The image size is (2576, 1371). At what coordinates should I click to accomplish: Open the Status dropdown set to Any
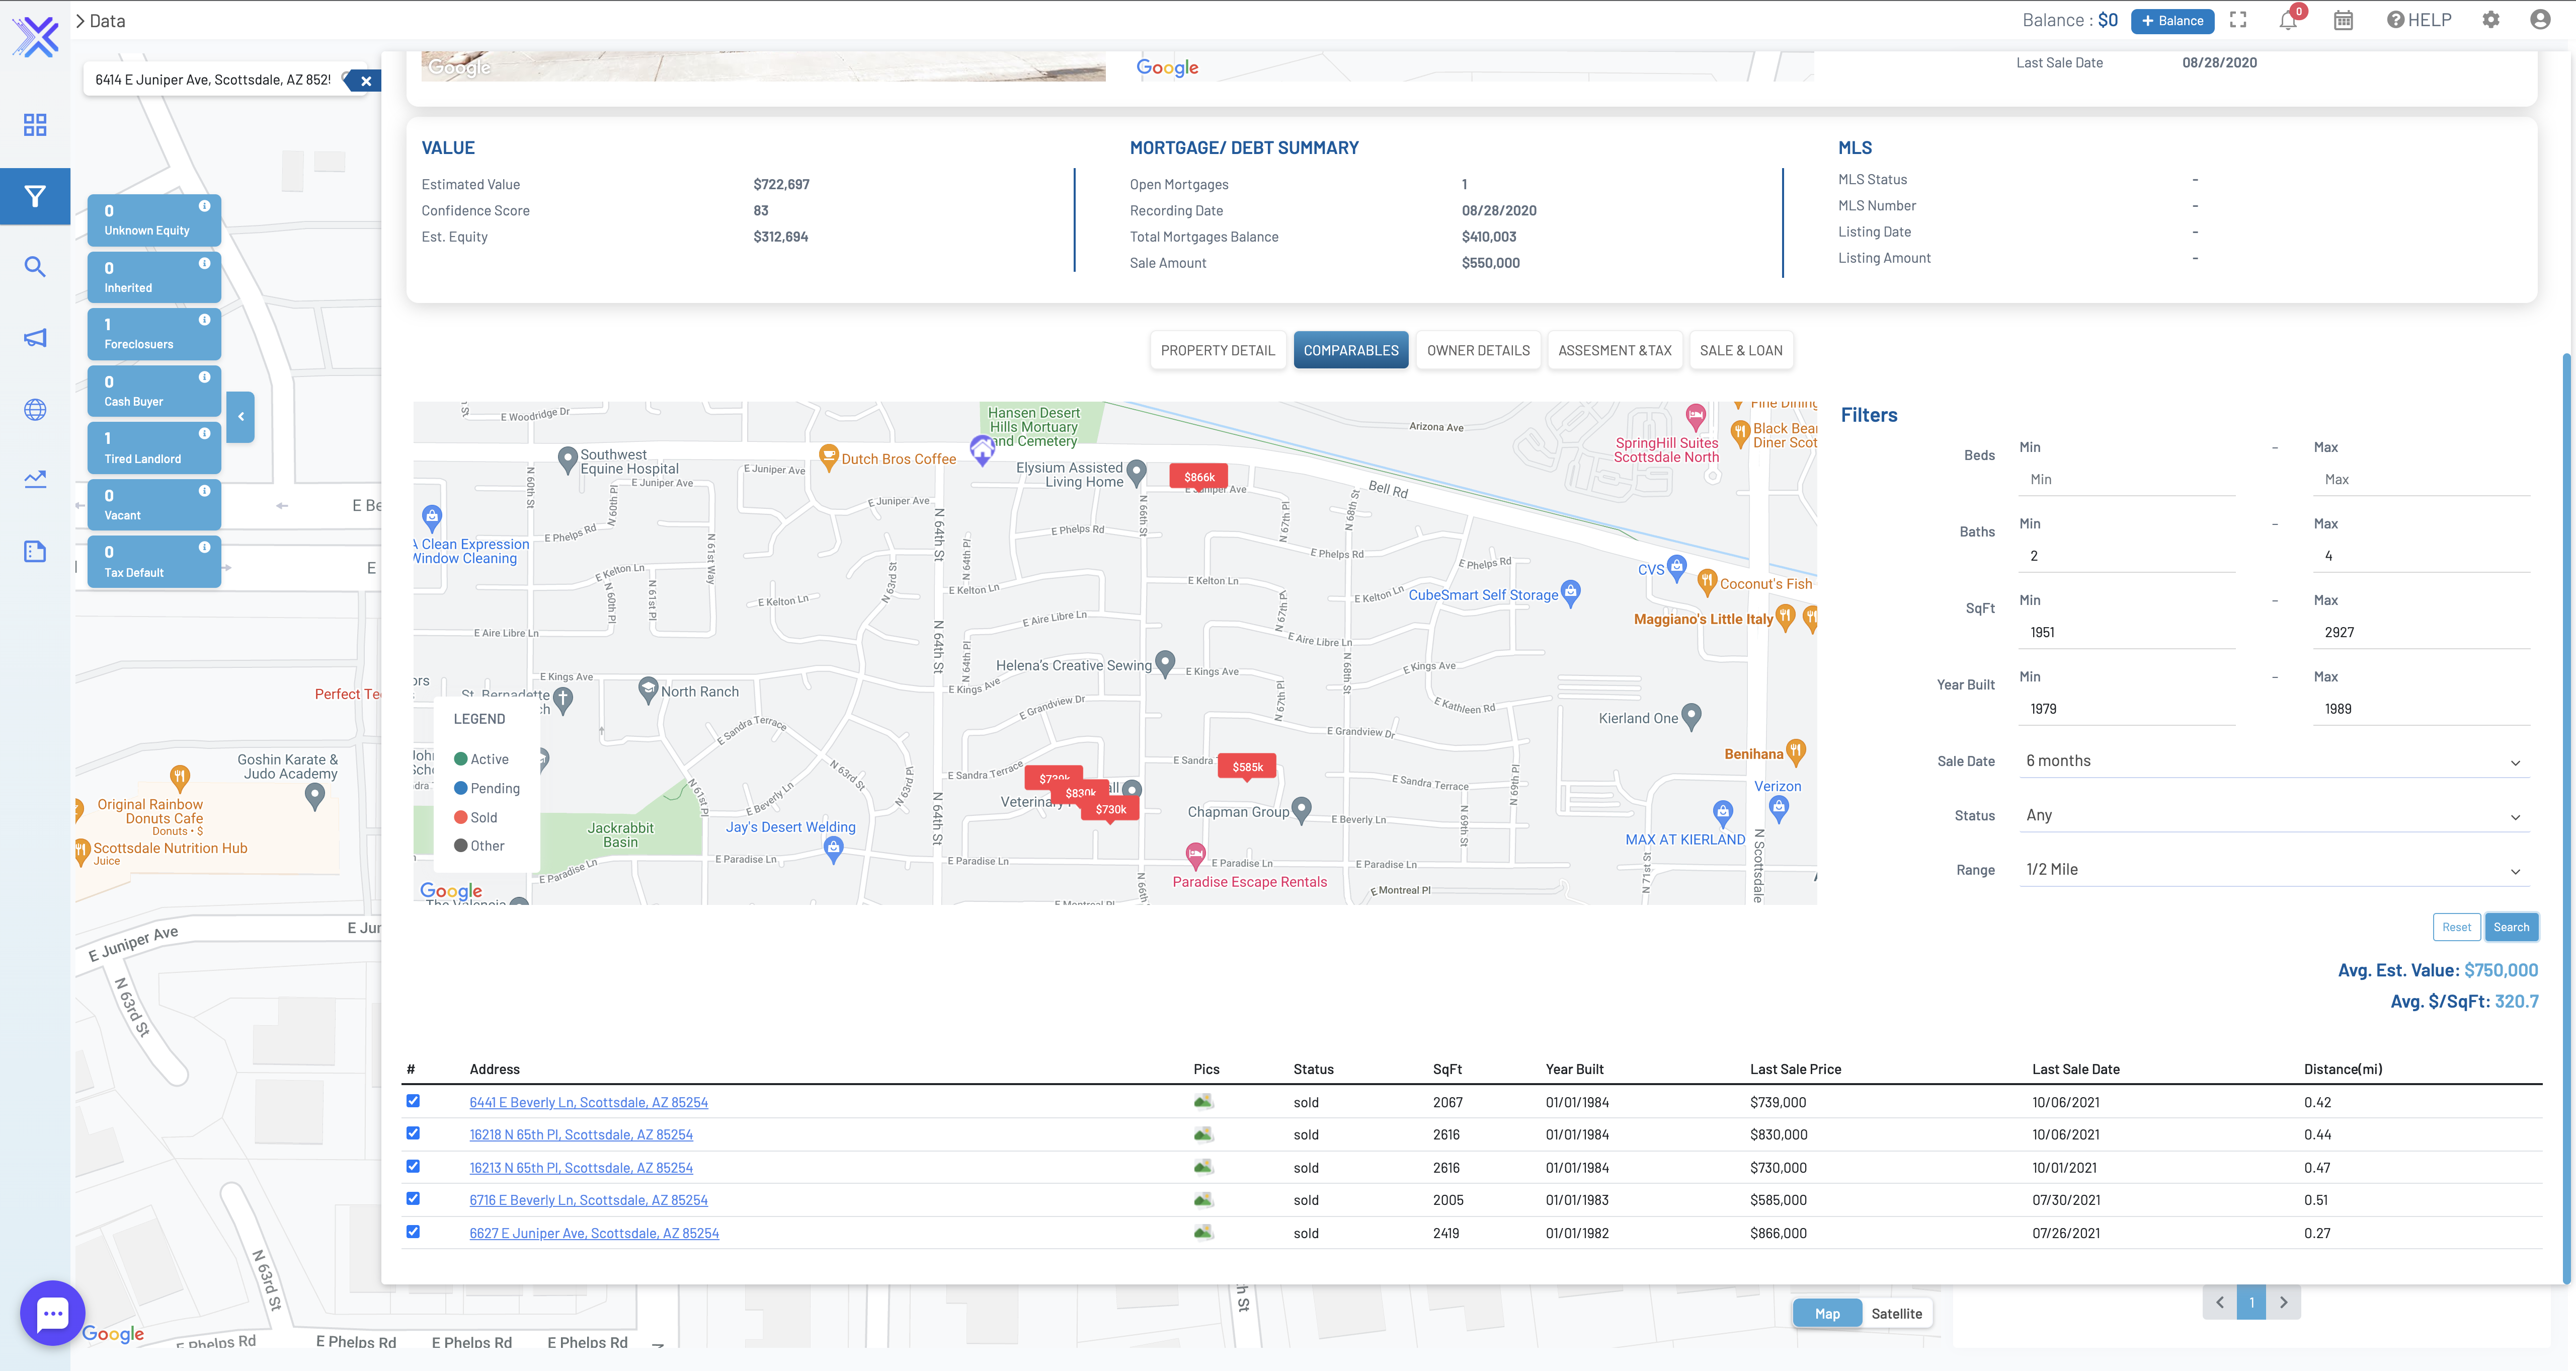(x=2274, y=816)
